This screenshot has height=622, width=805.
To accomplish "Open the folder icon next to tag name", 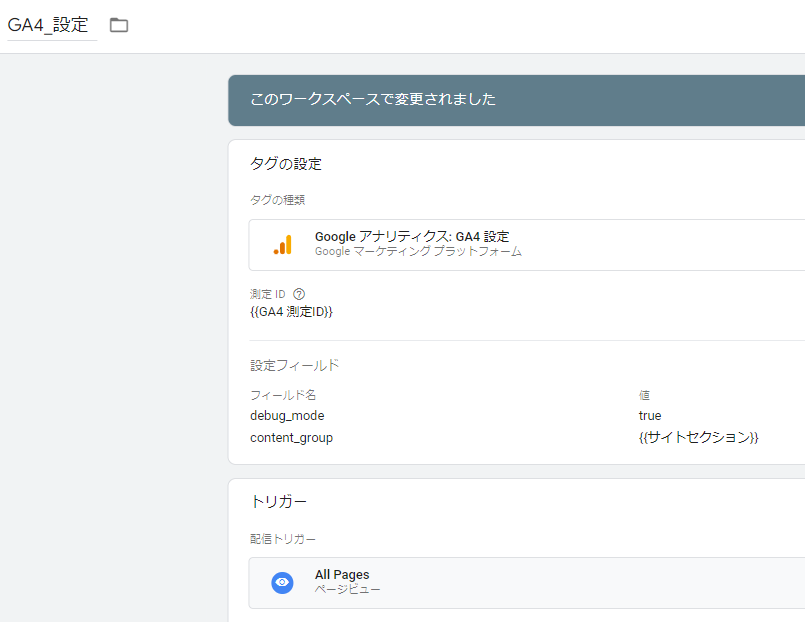I will 119,25.
